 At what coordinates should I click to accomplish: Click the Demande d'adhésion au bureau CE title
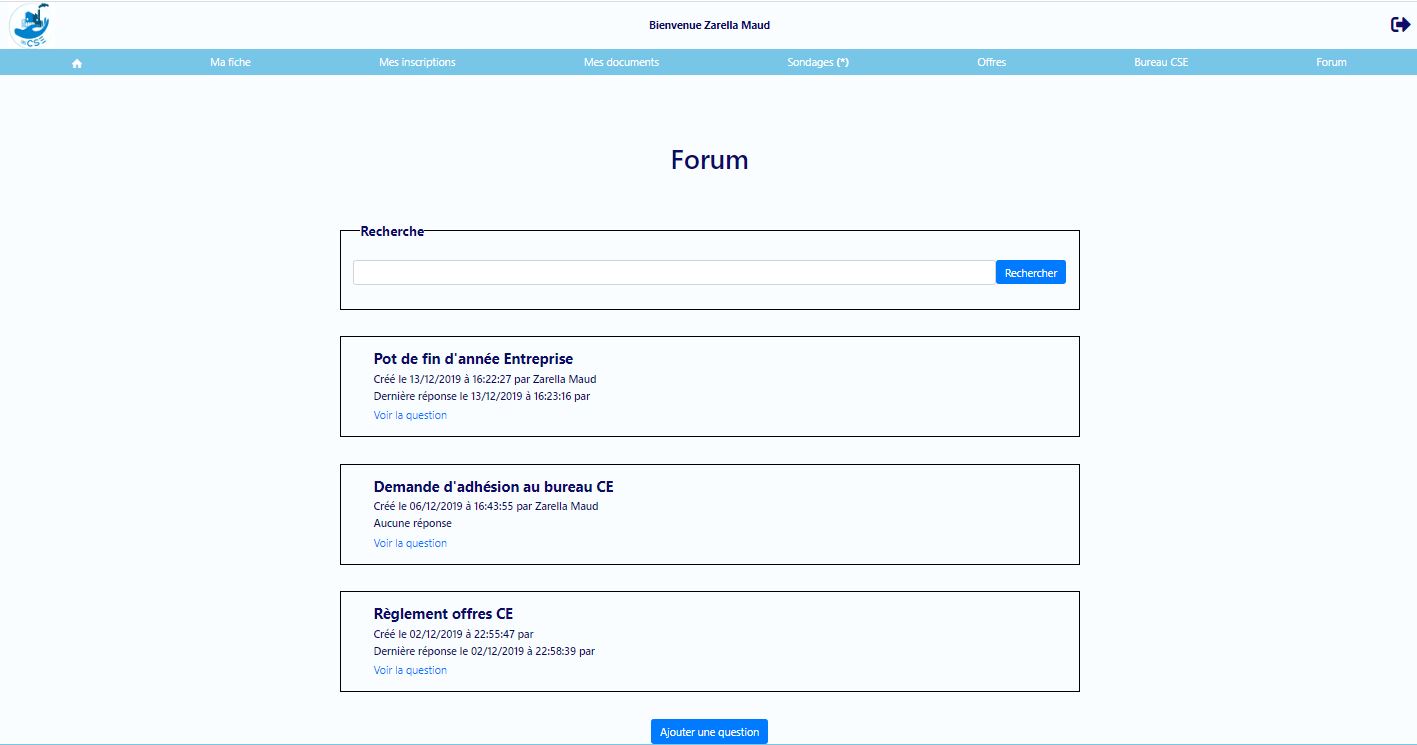point(493,487)
